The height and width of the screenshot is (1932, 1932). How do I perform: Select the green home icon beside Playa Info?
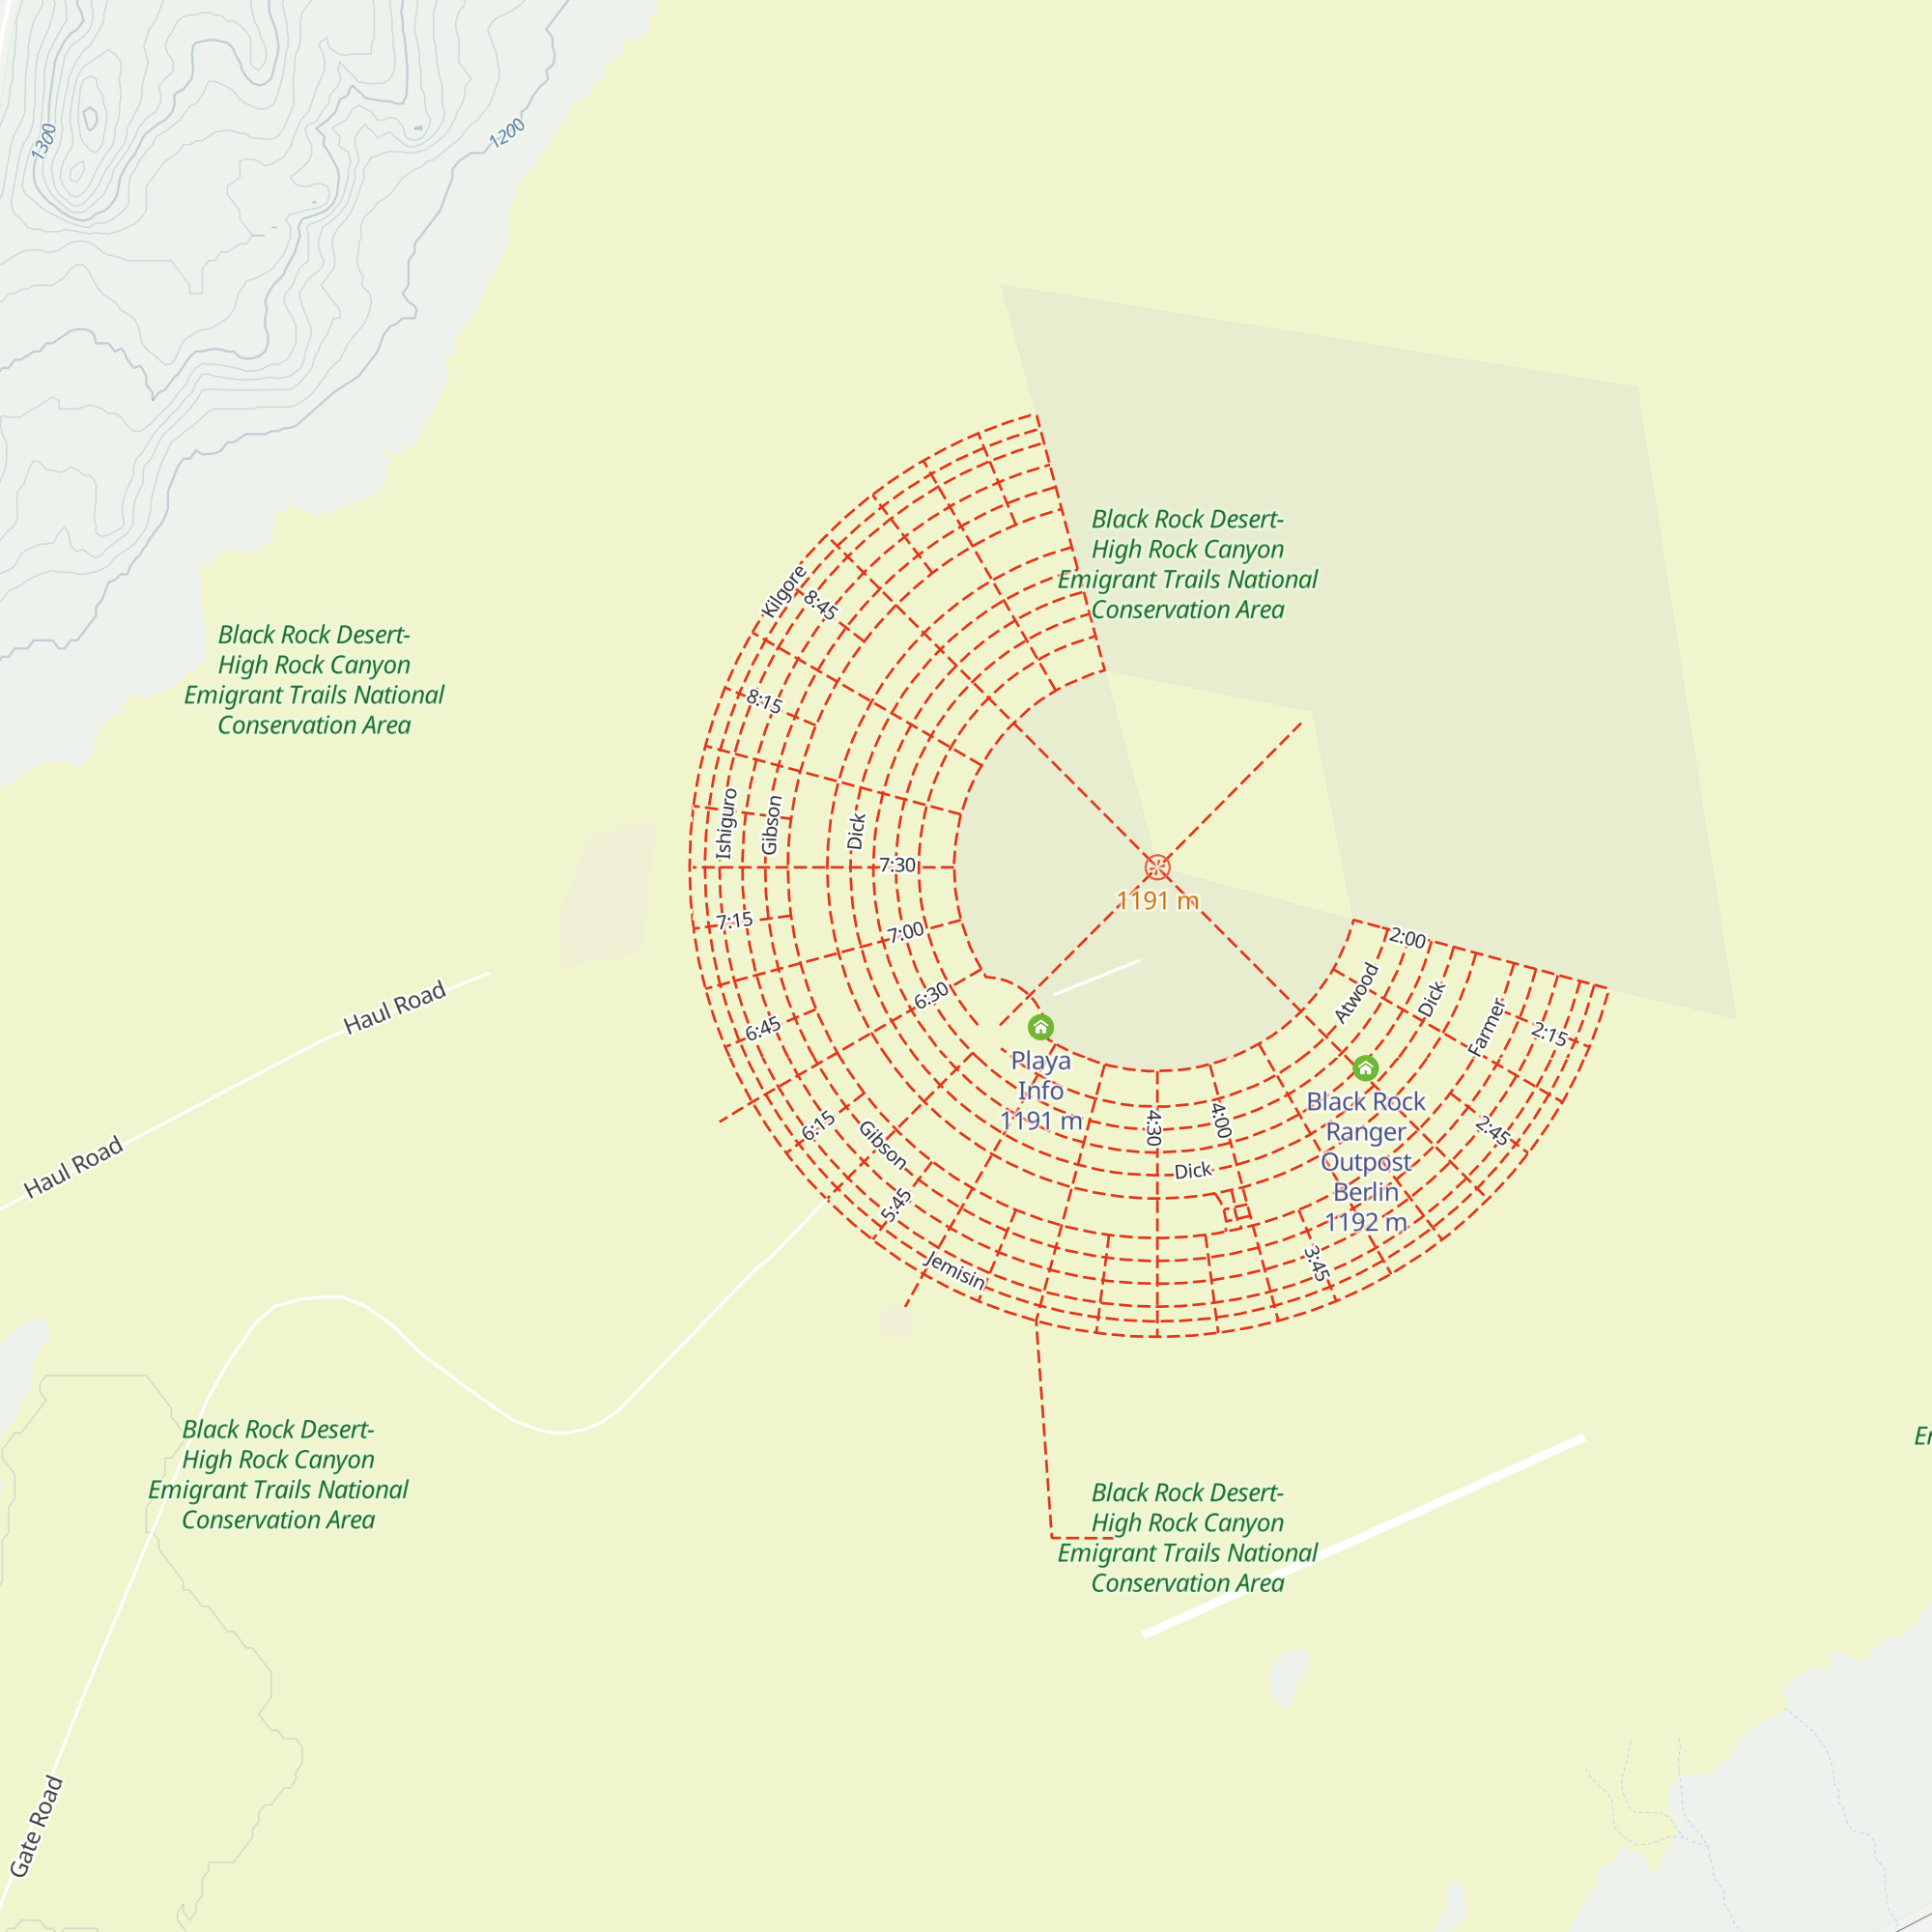click(x=1041, y=1026)
